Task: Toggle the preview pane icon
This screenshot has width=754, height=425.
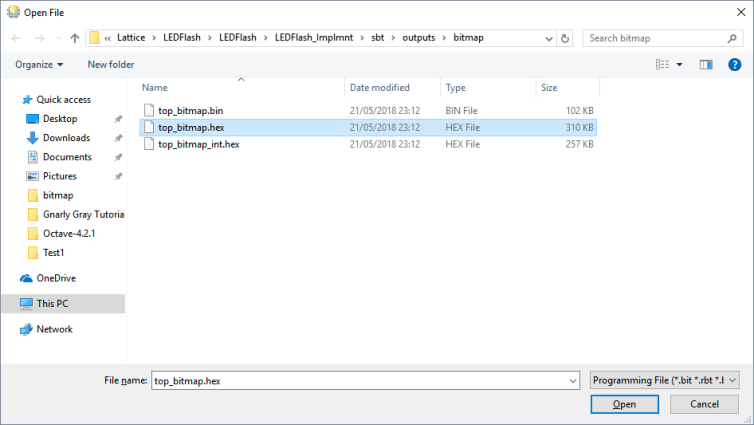Action: click(x=706, y=65)
